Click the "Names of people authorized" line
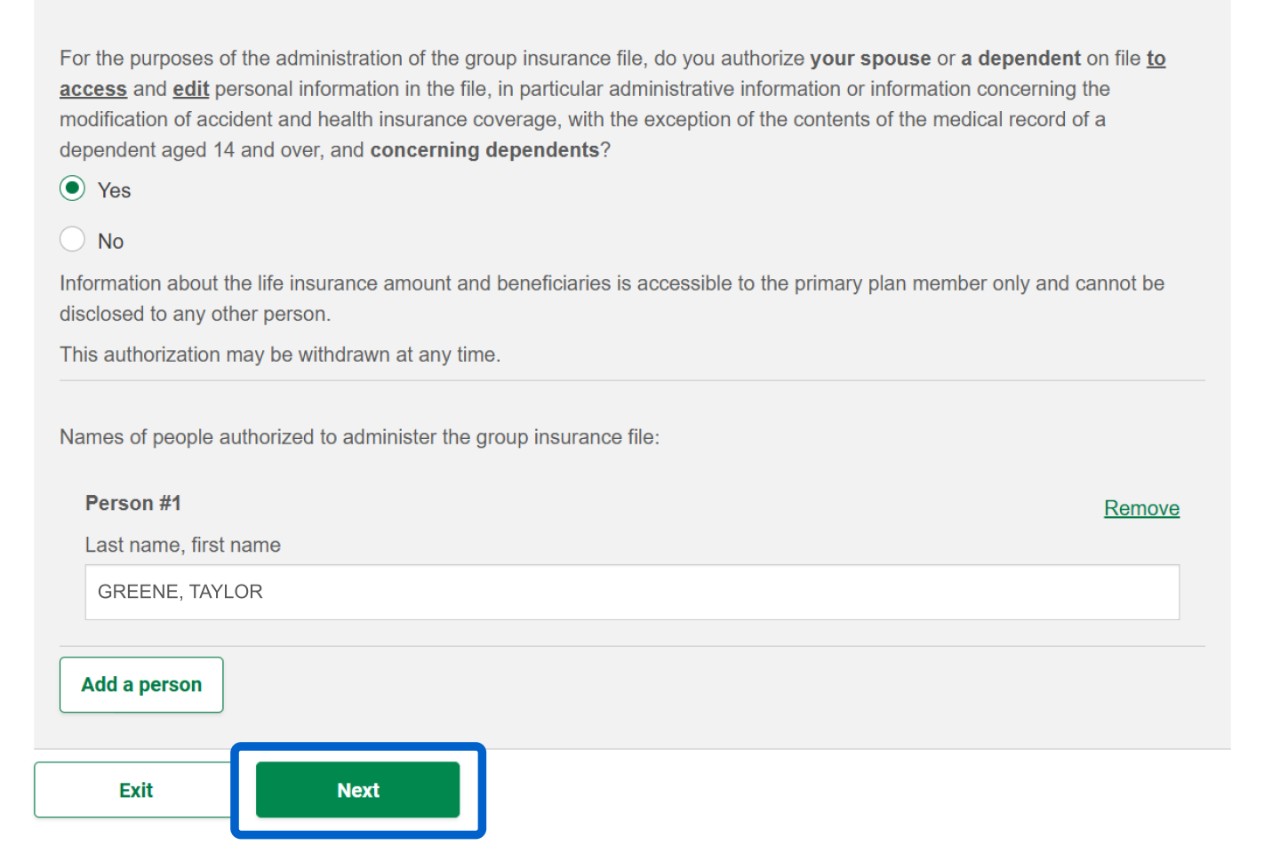The height and width of the screenshot is (853, 1280). point(359,437)
